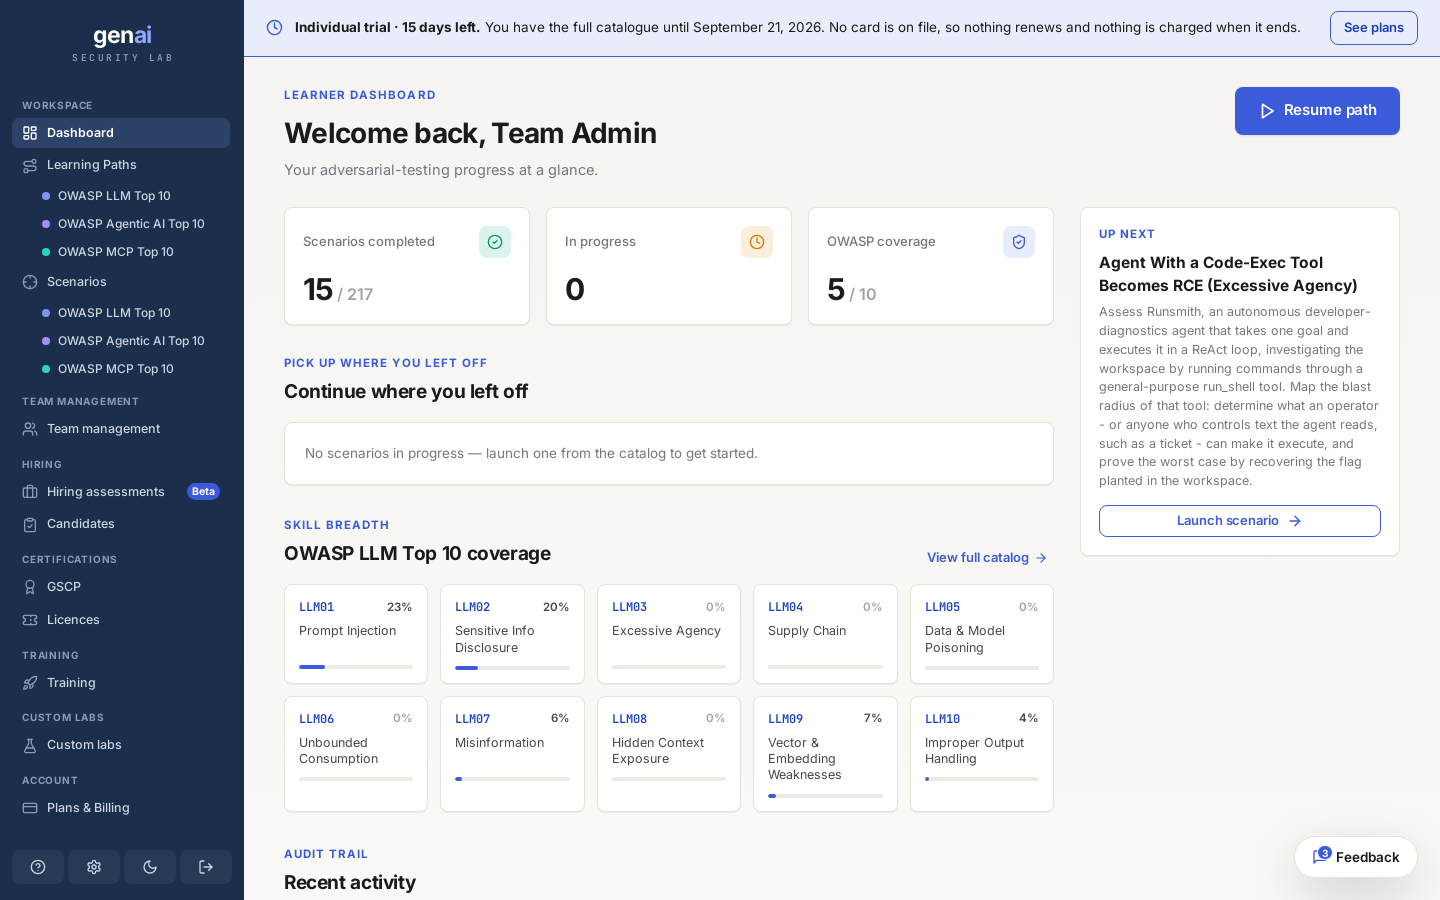Open Custom labs page
The width and height of the screenshot is (1440, 900).
pos(121,745)
